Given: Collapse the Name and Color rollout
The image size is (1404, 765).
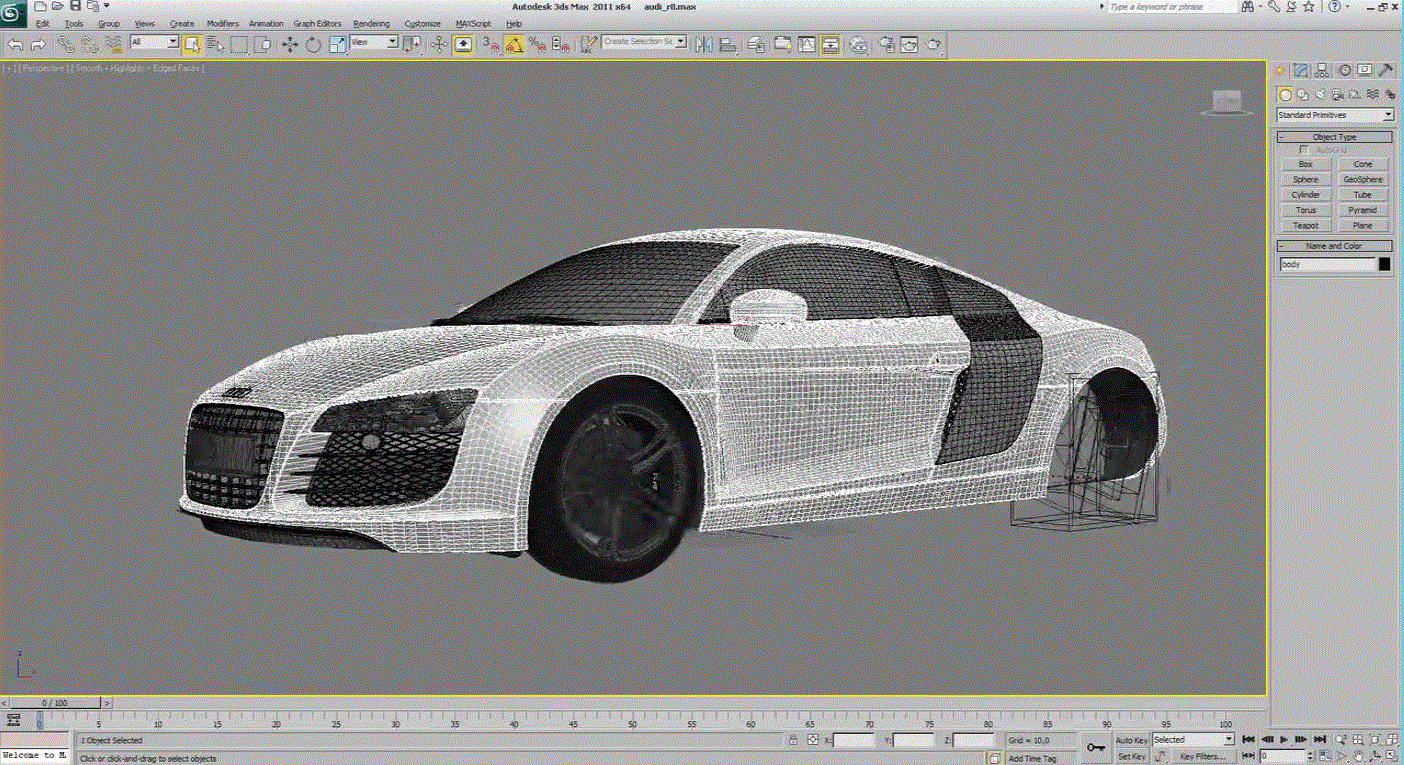Looking at the screenshot, I should point(1335,246).
